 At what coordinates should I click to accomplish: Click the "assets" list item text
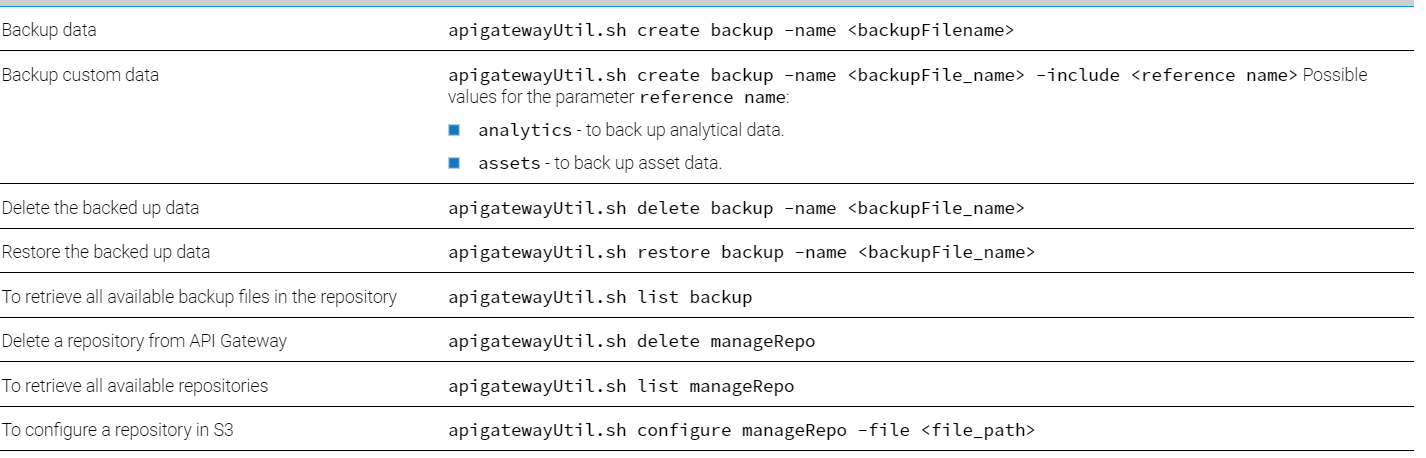click(600, 163)
